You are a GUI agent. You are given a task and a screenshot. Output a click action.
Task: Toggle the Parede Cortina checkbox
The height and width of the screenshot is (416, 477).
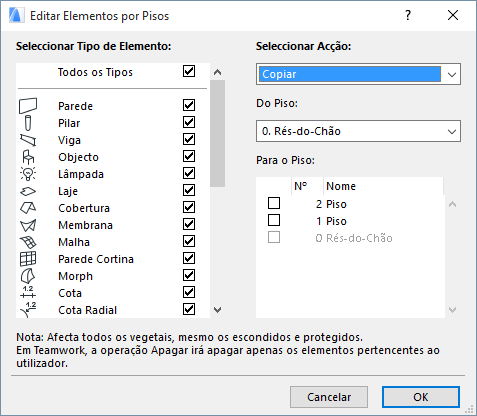coord(189,258)
